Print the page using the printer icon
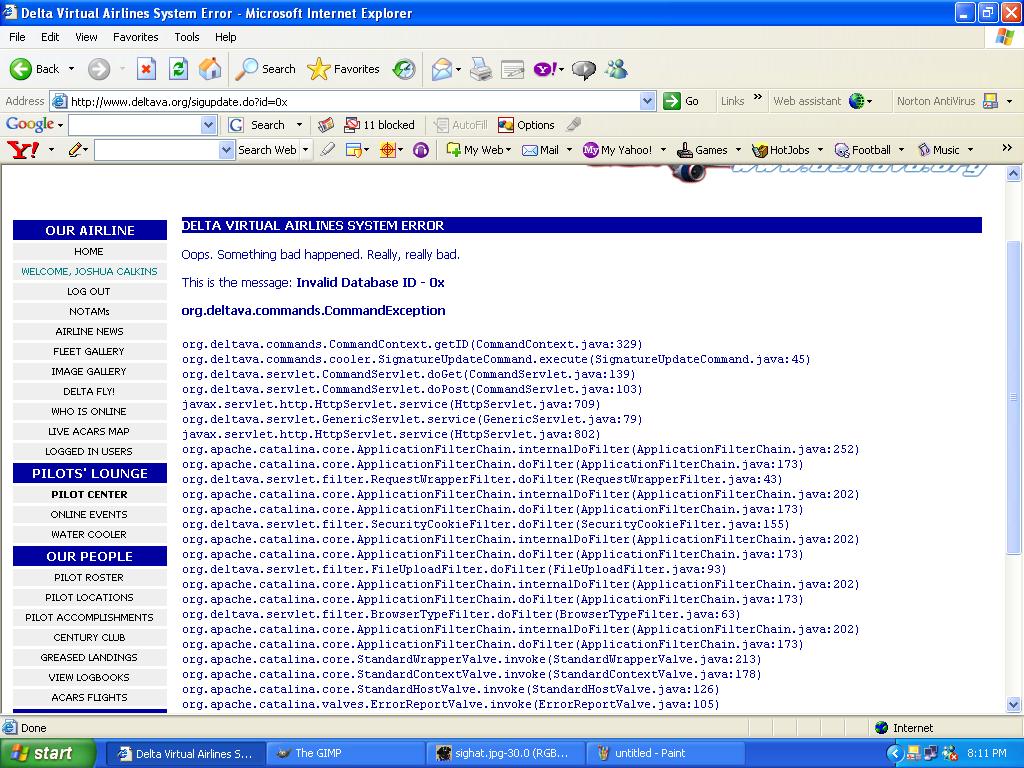Screen dimensions: 1024x768 click(481, 69)
